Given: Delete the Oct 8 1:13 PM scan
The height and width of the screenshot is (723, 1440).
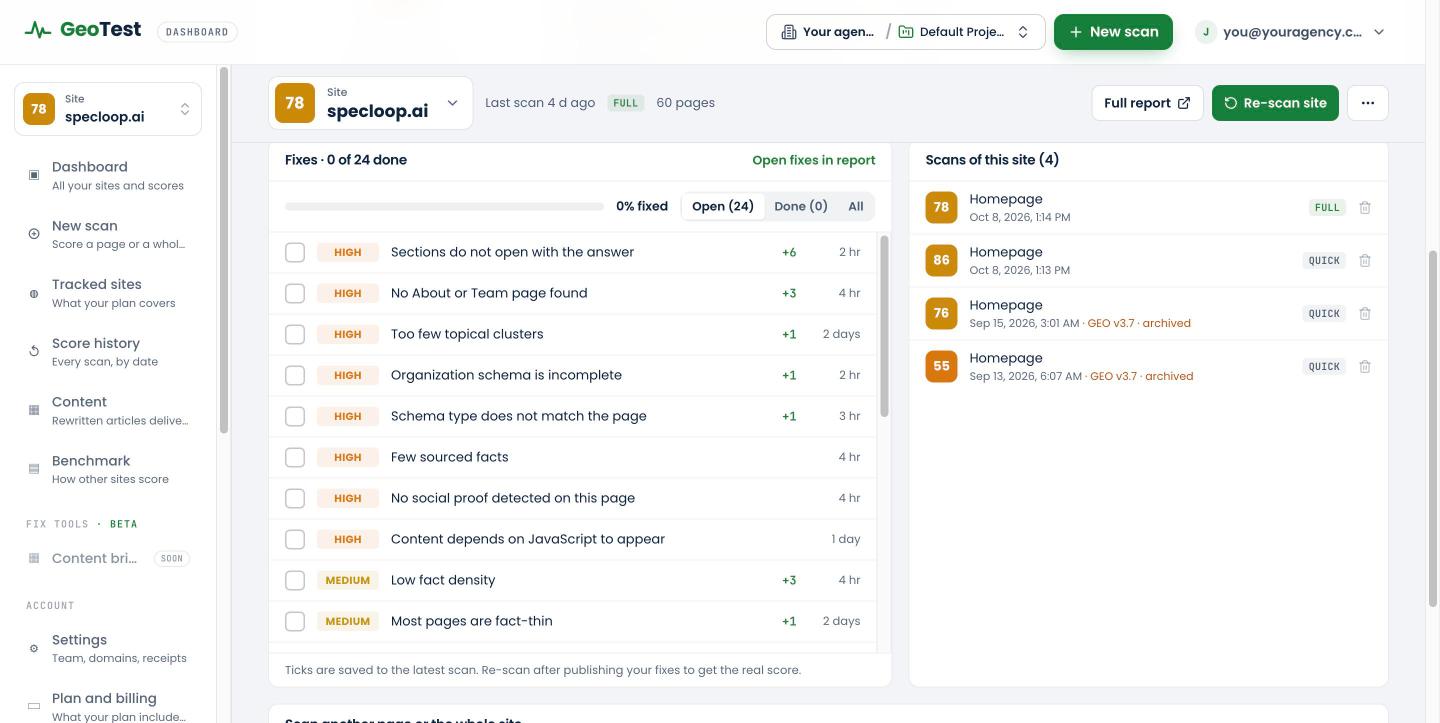Looking at the screenshot, I should (x=1365, y=260).
